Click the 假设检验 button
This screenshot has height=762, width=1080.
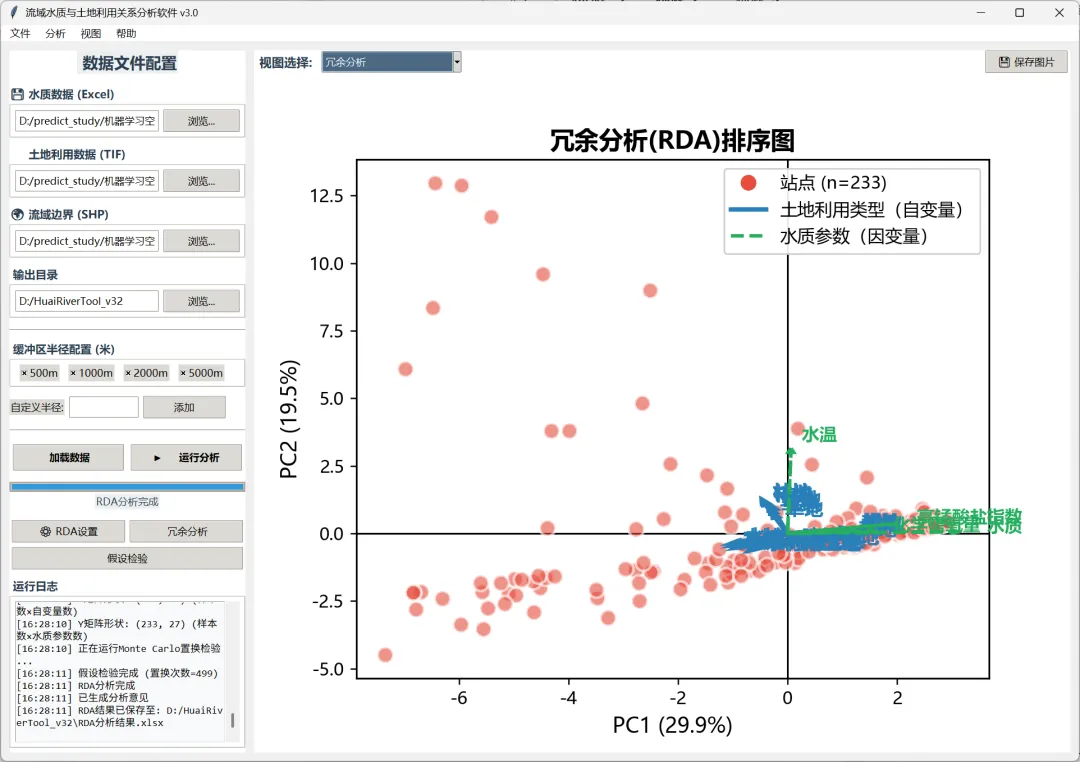pos(127,558)
